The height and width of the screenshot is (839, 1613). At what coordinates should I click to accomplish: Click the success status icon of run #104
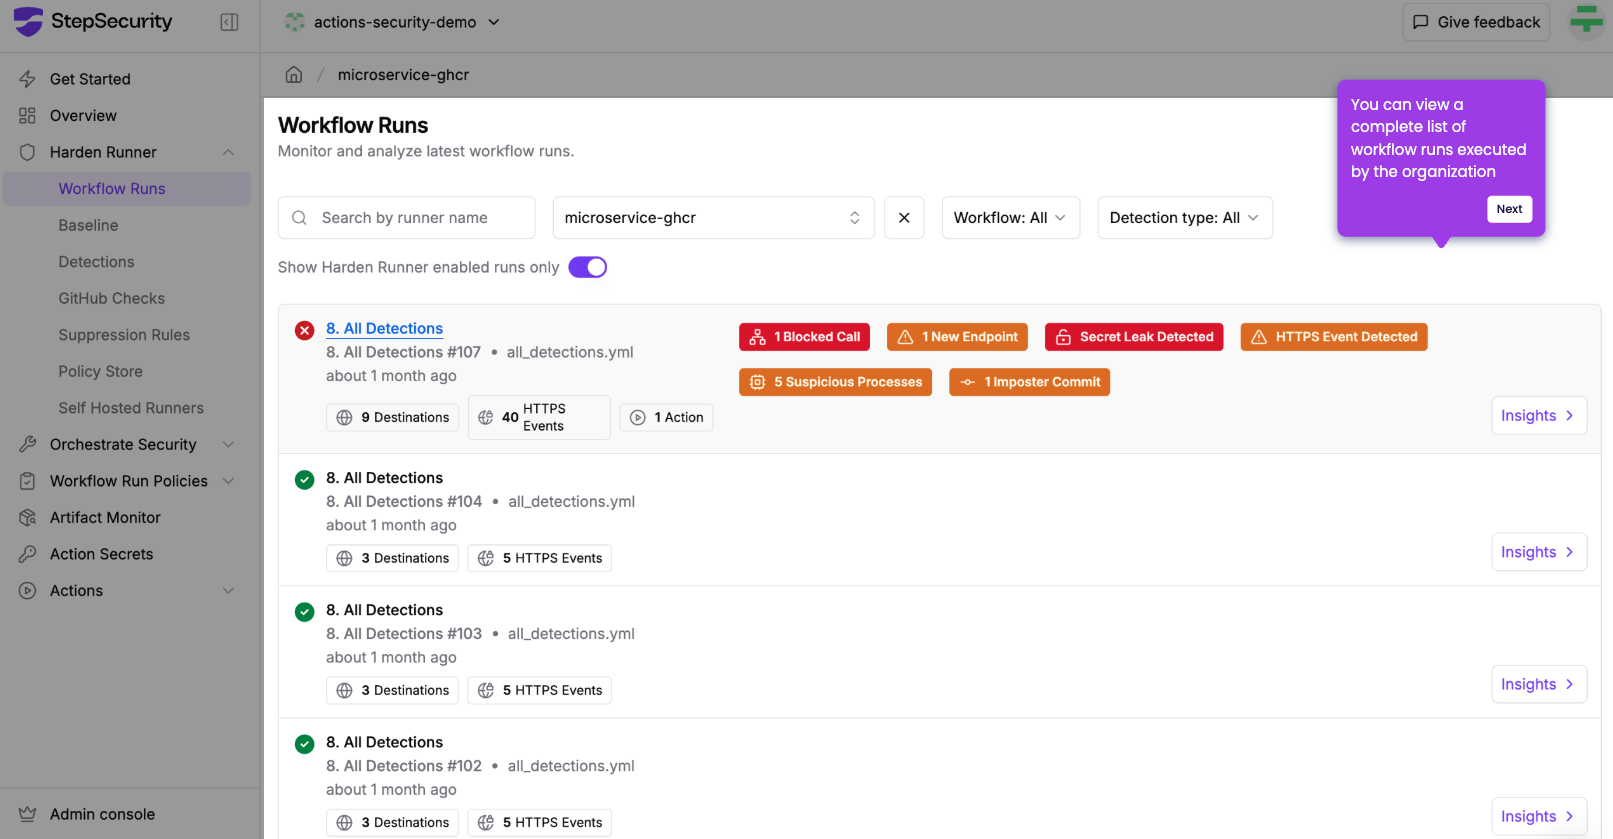click(305, 480)
